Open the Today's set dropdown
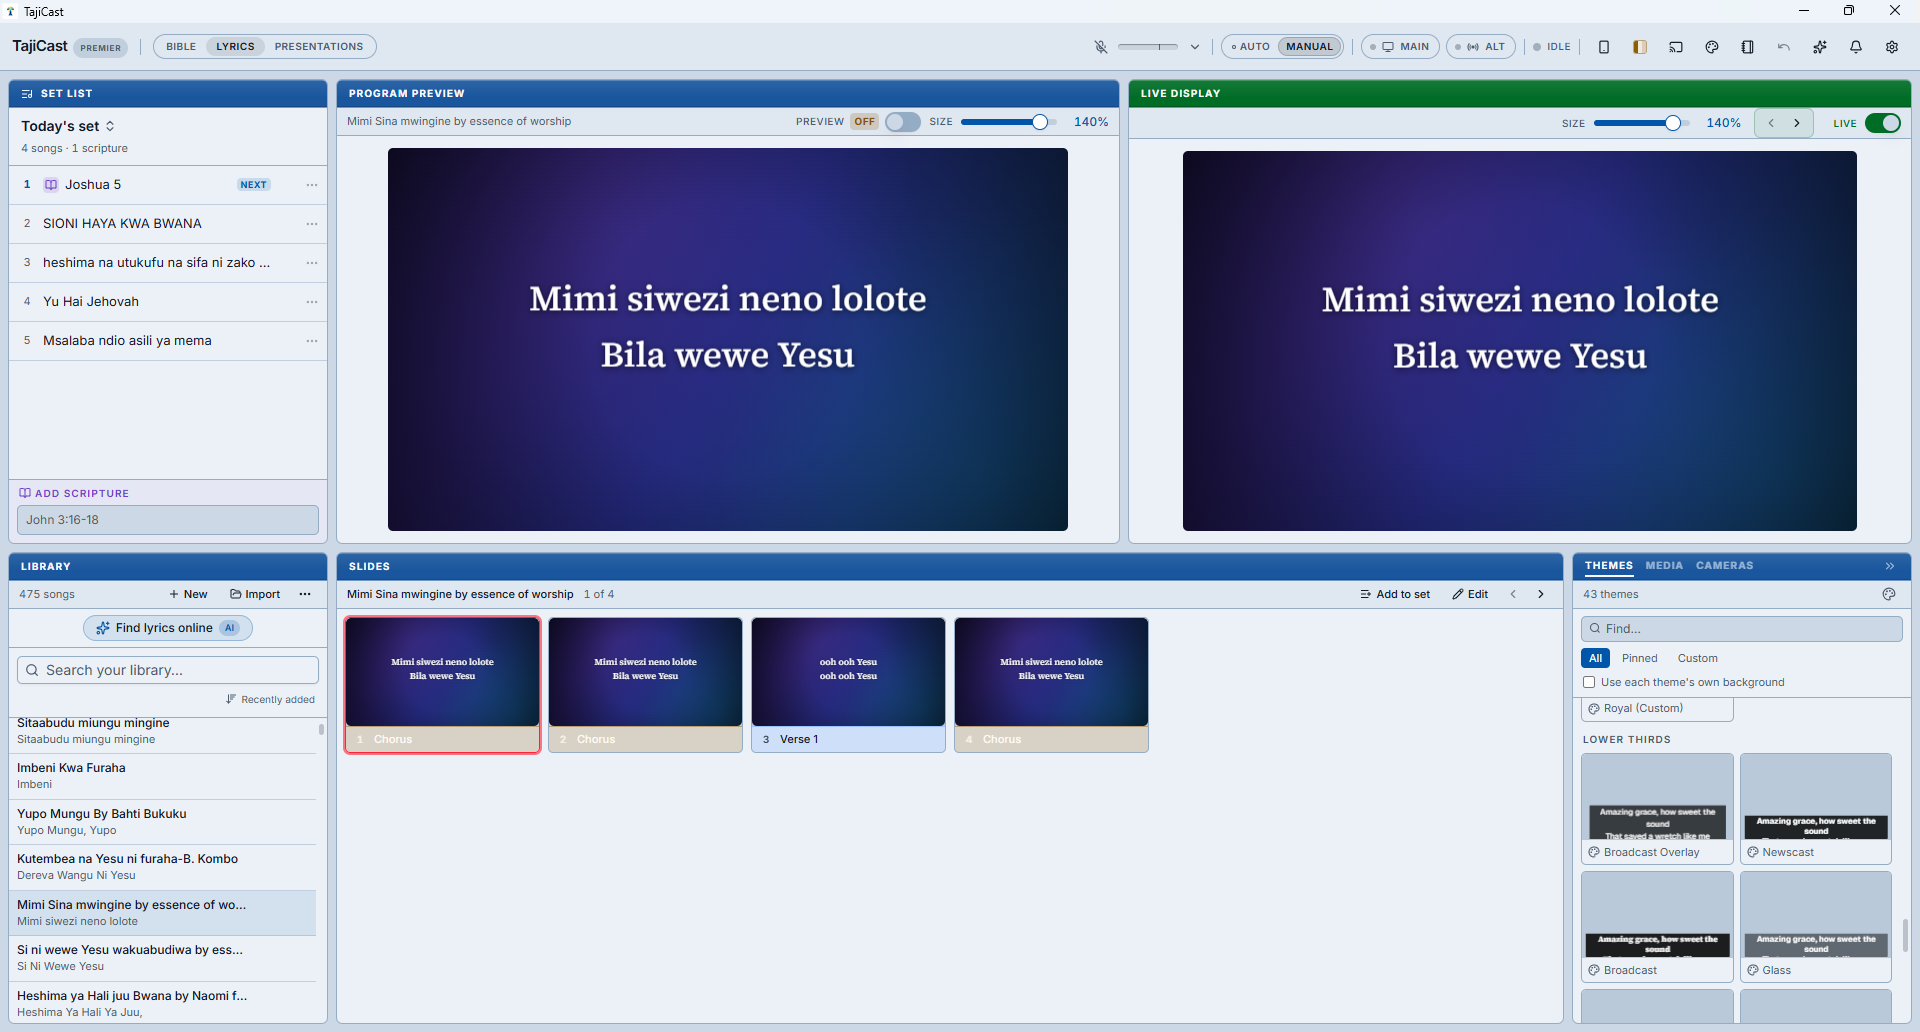Image resolution: width=1920 pixels, height=1032 pixels. click(x=68, y=126)
